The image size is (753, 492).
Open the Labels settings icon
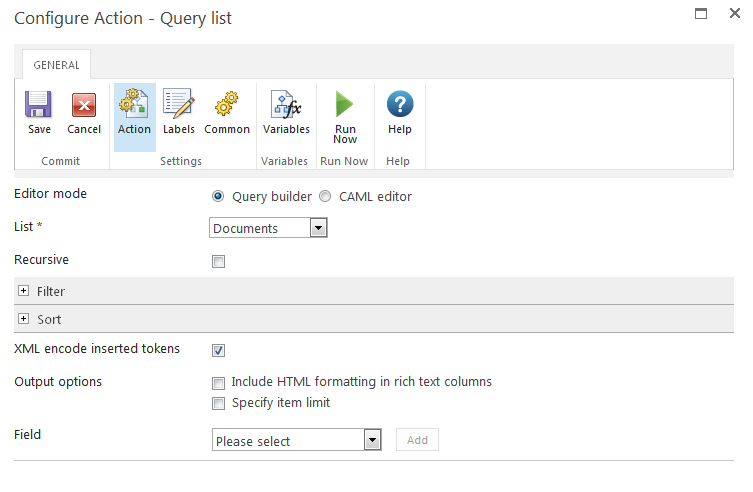[178, 104]
